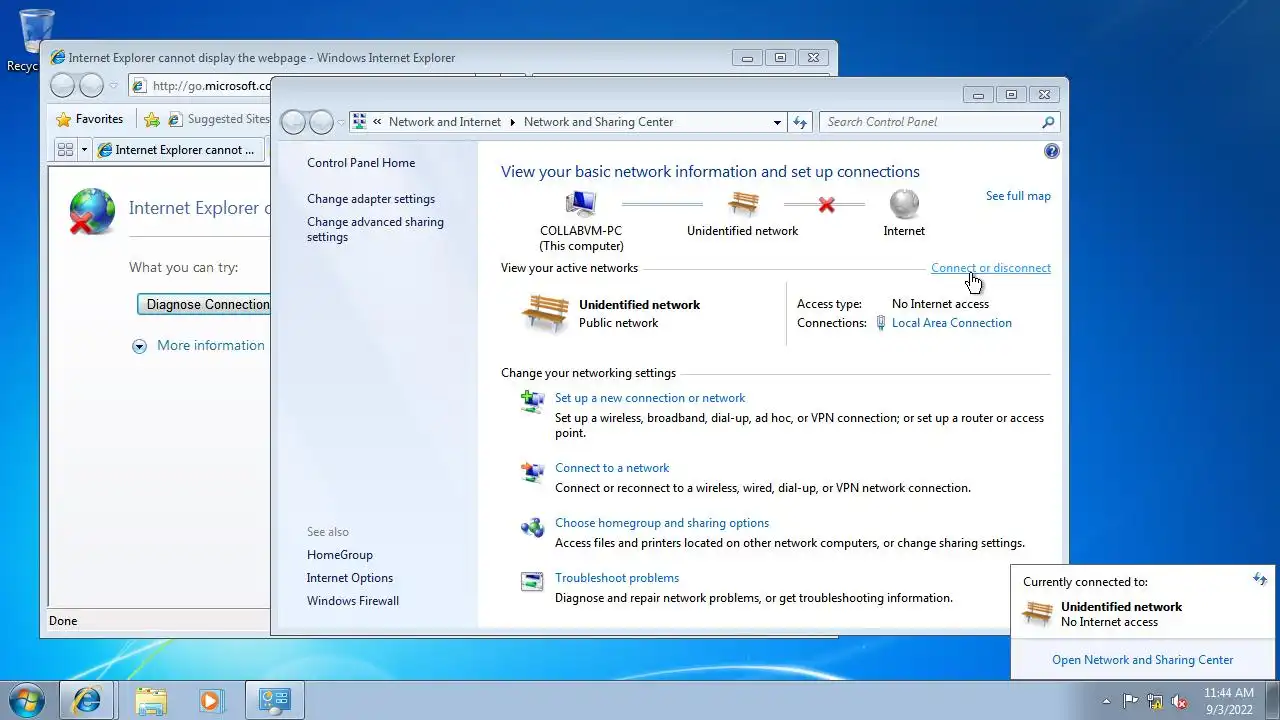This screenshot has height=720, width=1280.
Task: Open Change advanced sharing settings
Action: (375, 229)
